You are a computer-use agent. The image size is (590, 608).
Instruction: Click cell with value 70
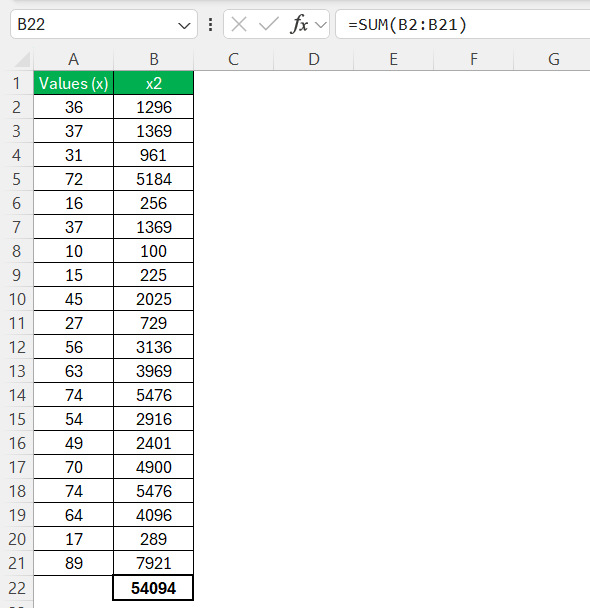coord(74,467)
